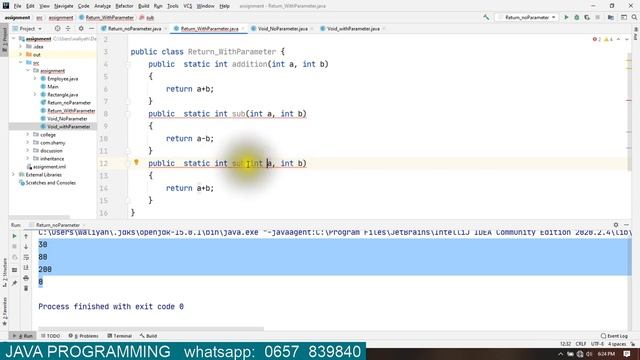Pin the Run tab
The height and width of the screenshot is (360, 640).
14,283
